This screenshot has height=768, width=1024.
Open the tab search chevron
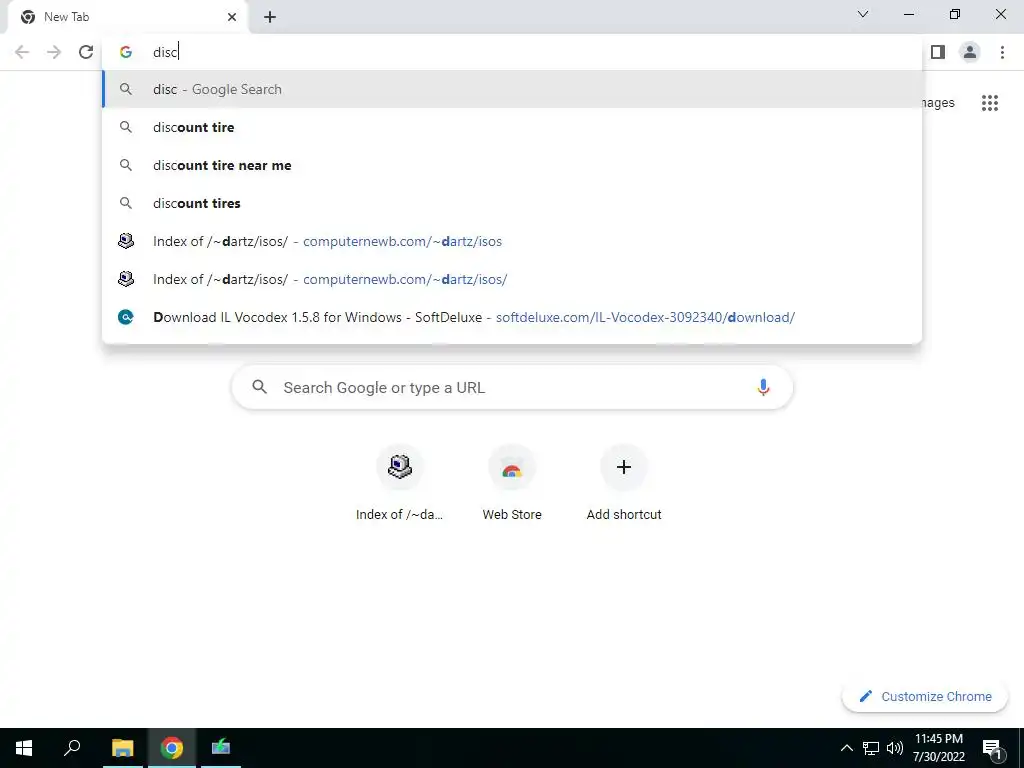pos(863,14)
